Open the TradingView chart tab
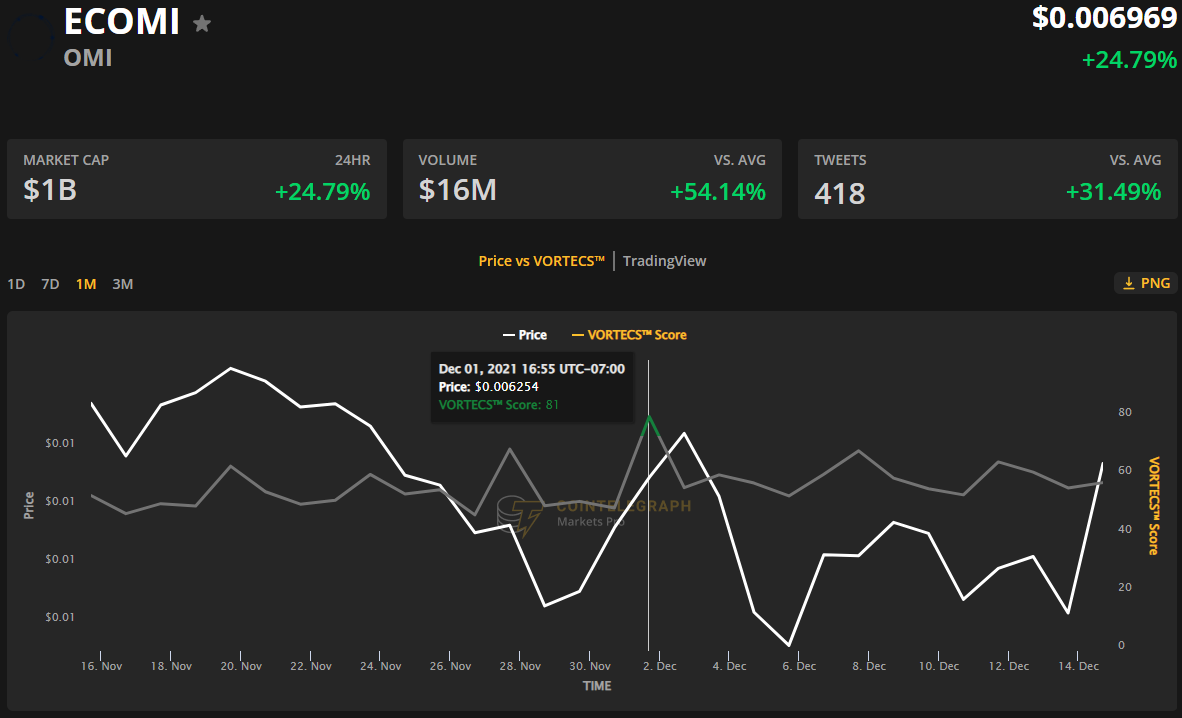 click(664, 261)
